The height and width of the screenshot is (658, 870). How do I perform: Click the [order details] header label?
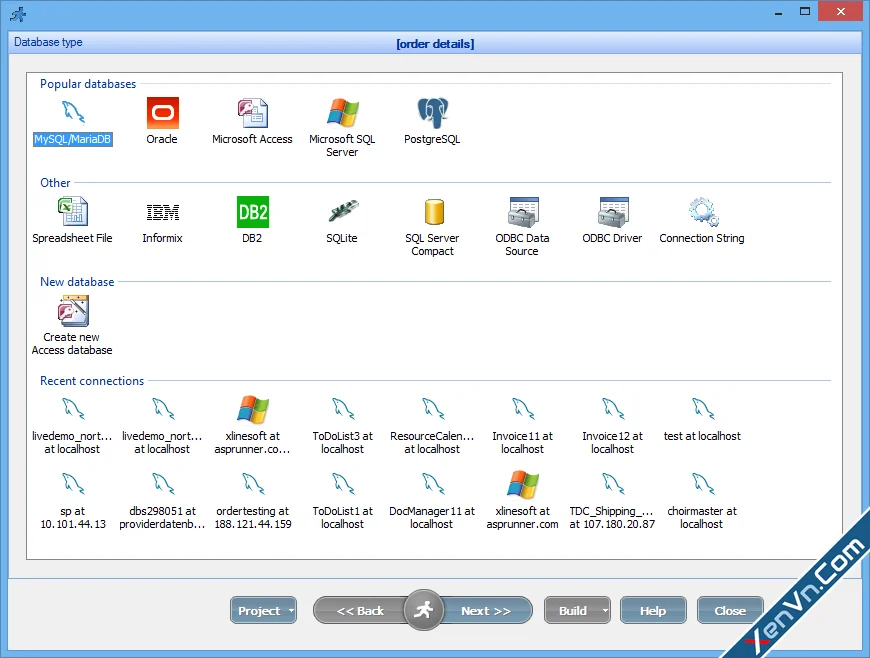(x=435, y=44)
